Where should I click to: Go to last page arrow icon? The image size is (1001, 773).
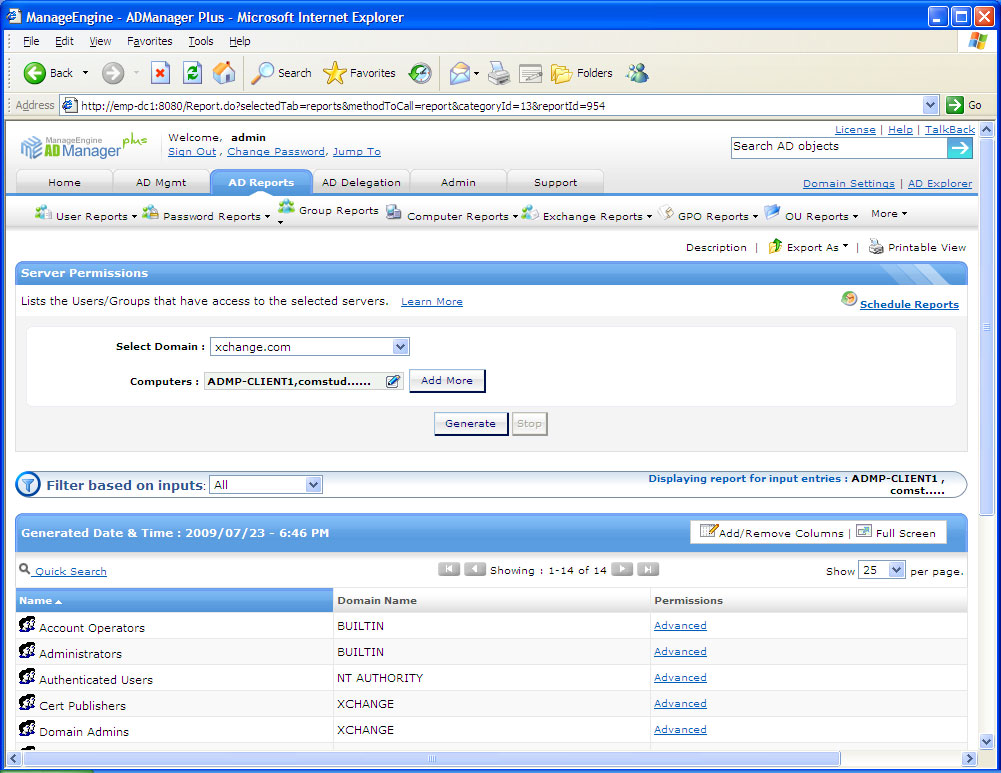point(647,569)
